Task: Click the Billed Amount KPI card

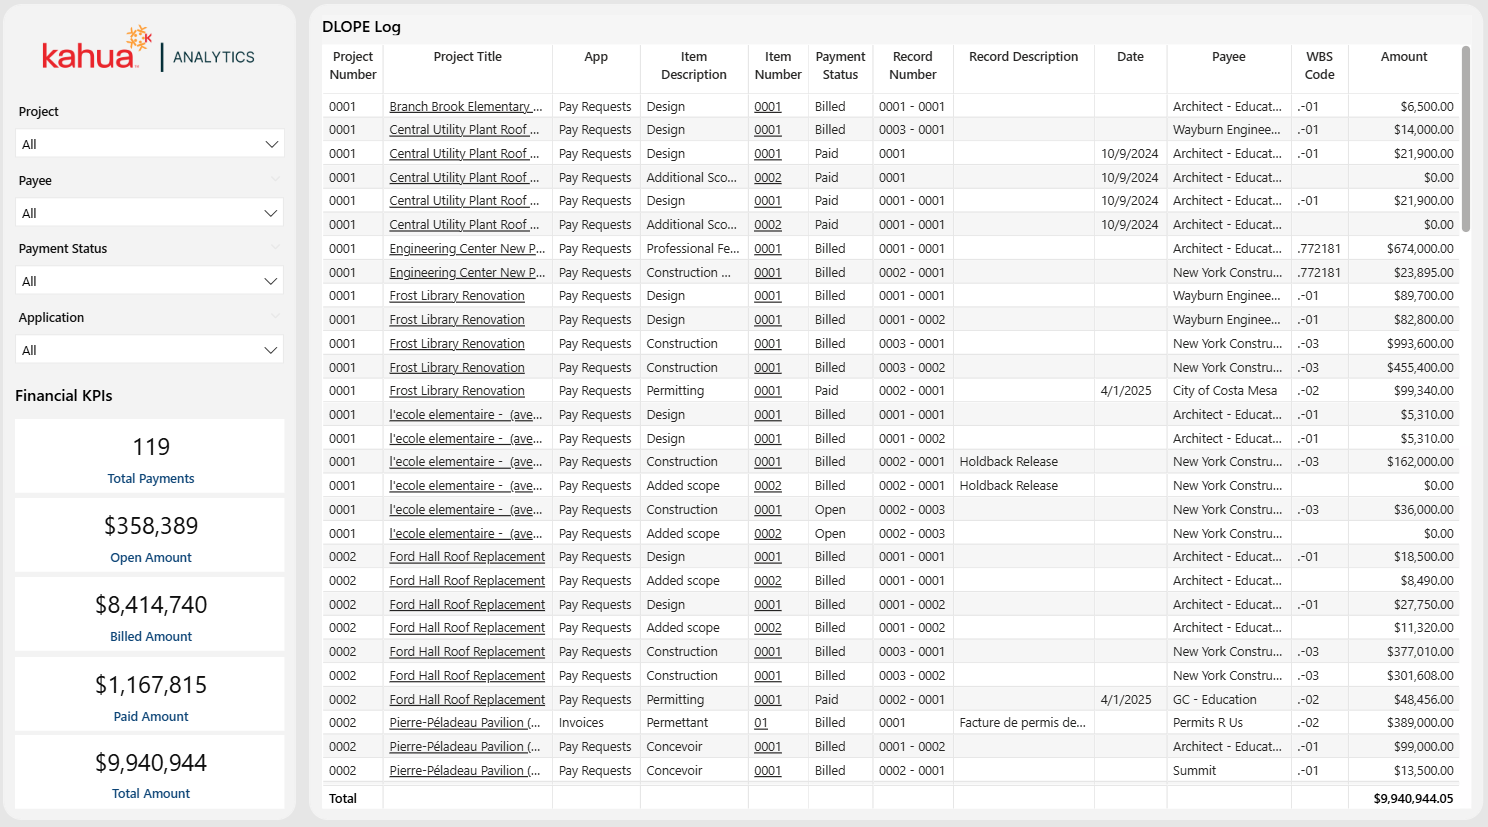Action: pos(150,615)
